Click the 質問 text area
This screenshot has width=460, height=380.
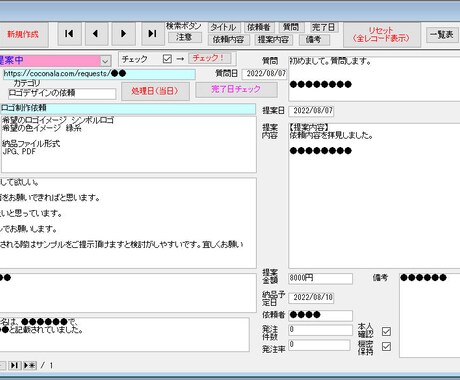point(374,79)
